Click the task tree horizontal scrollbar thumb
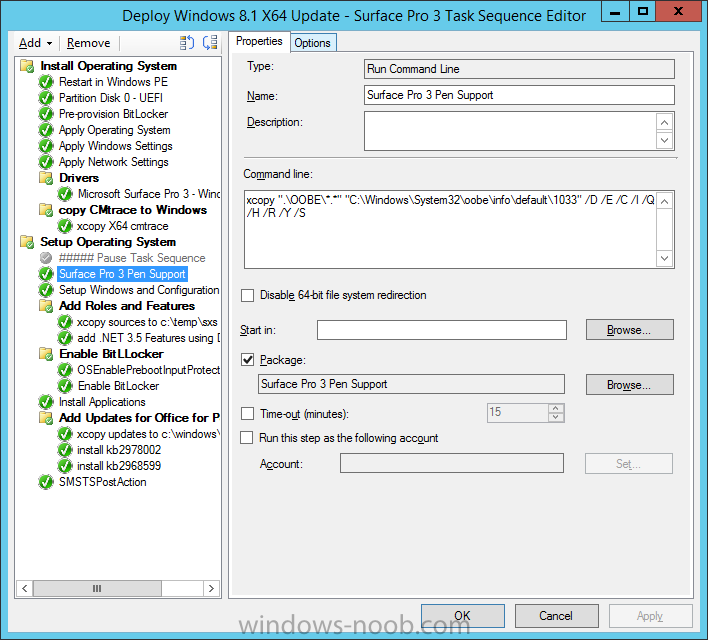708x640 pixels. pyautogui.click(x=97, y=589)
